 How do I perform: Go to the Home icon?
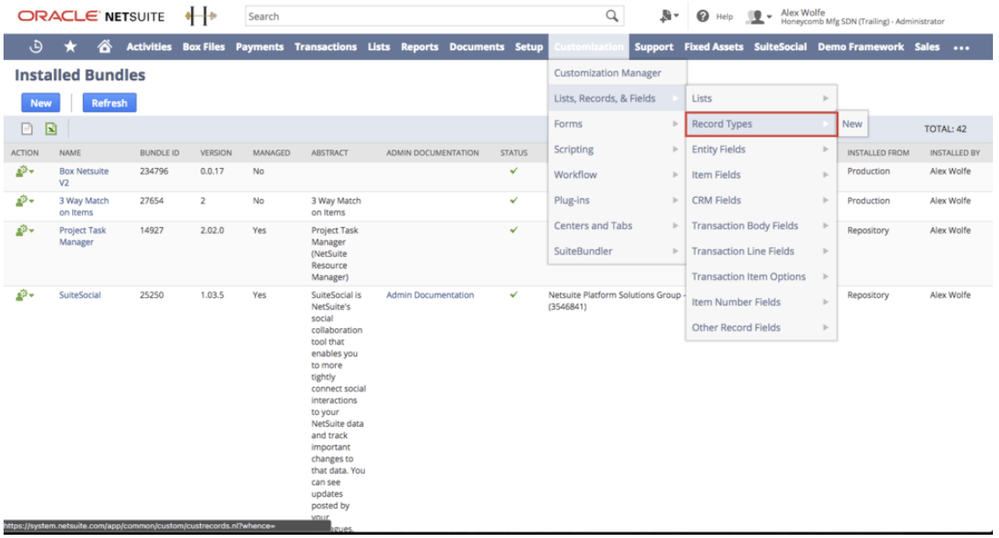click(x=104, y=46)
